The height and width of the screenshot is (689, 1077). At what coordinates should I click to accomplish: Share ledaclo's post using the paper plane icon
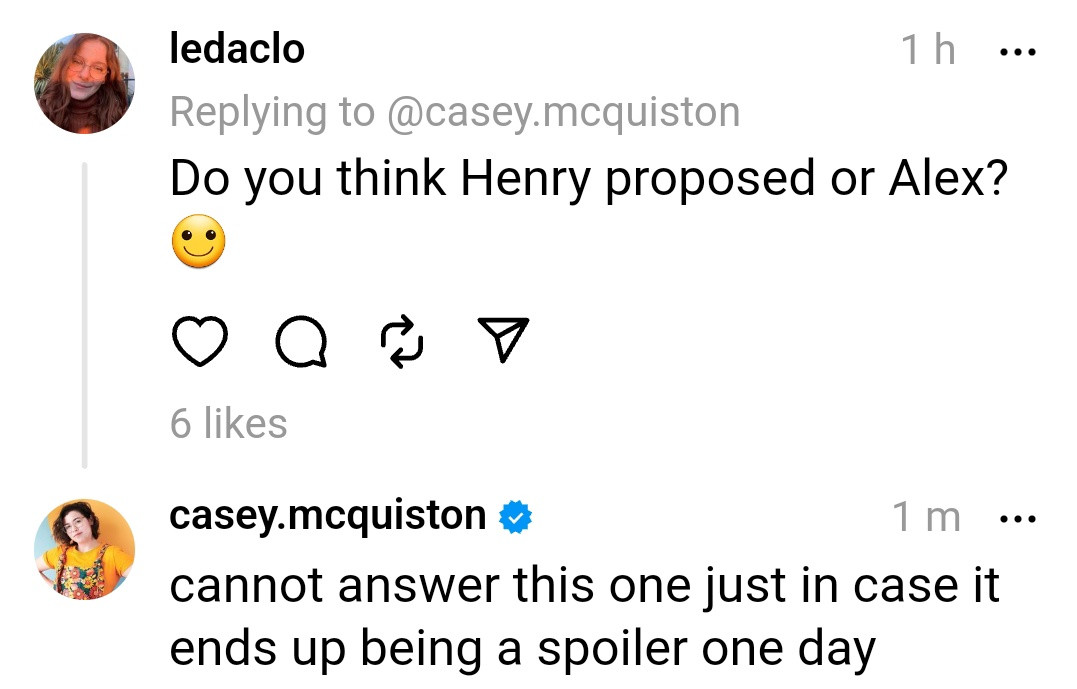click(x=504, y=343)
